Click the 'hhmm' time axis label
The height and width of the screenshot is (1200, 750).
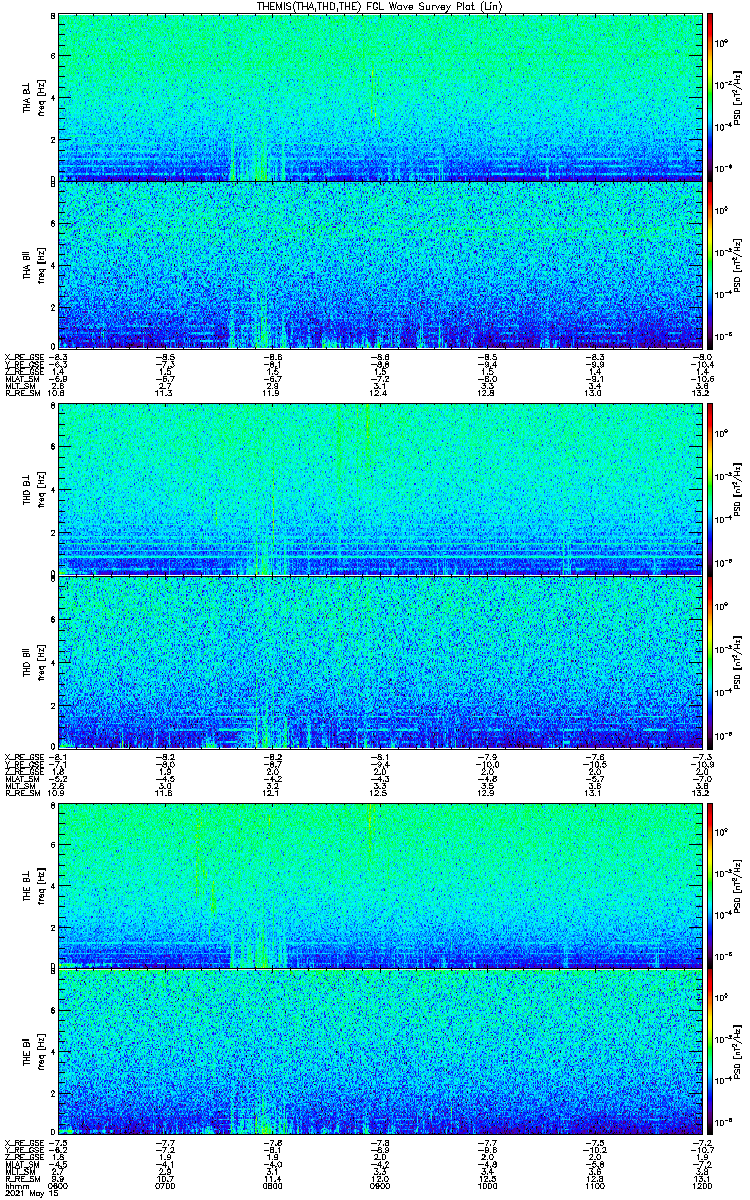point(15,1186)
